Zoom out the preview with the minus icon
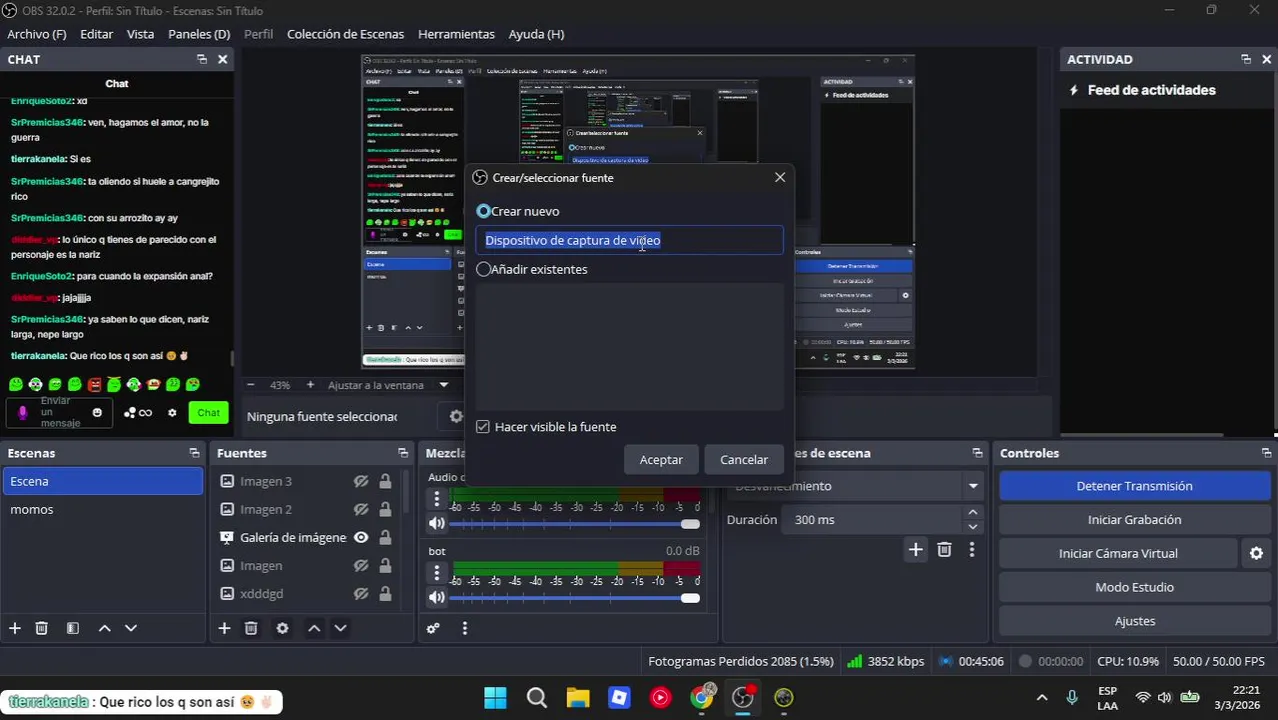This screenshot has width=1278, height=720. (x=250, y=384)
